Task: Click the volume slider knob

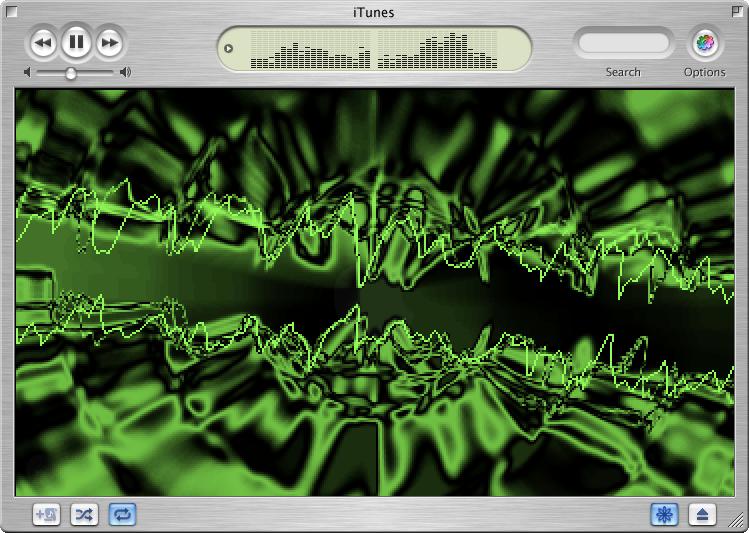Action: coord(71,74)
